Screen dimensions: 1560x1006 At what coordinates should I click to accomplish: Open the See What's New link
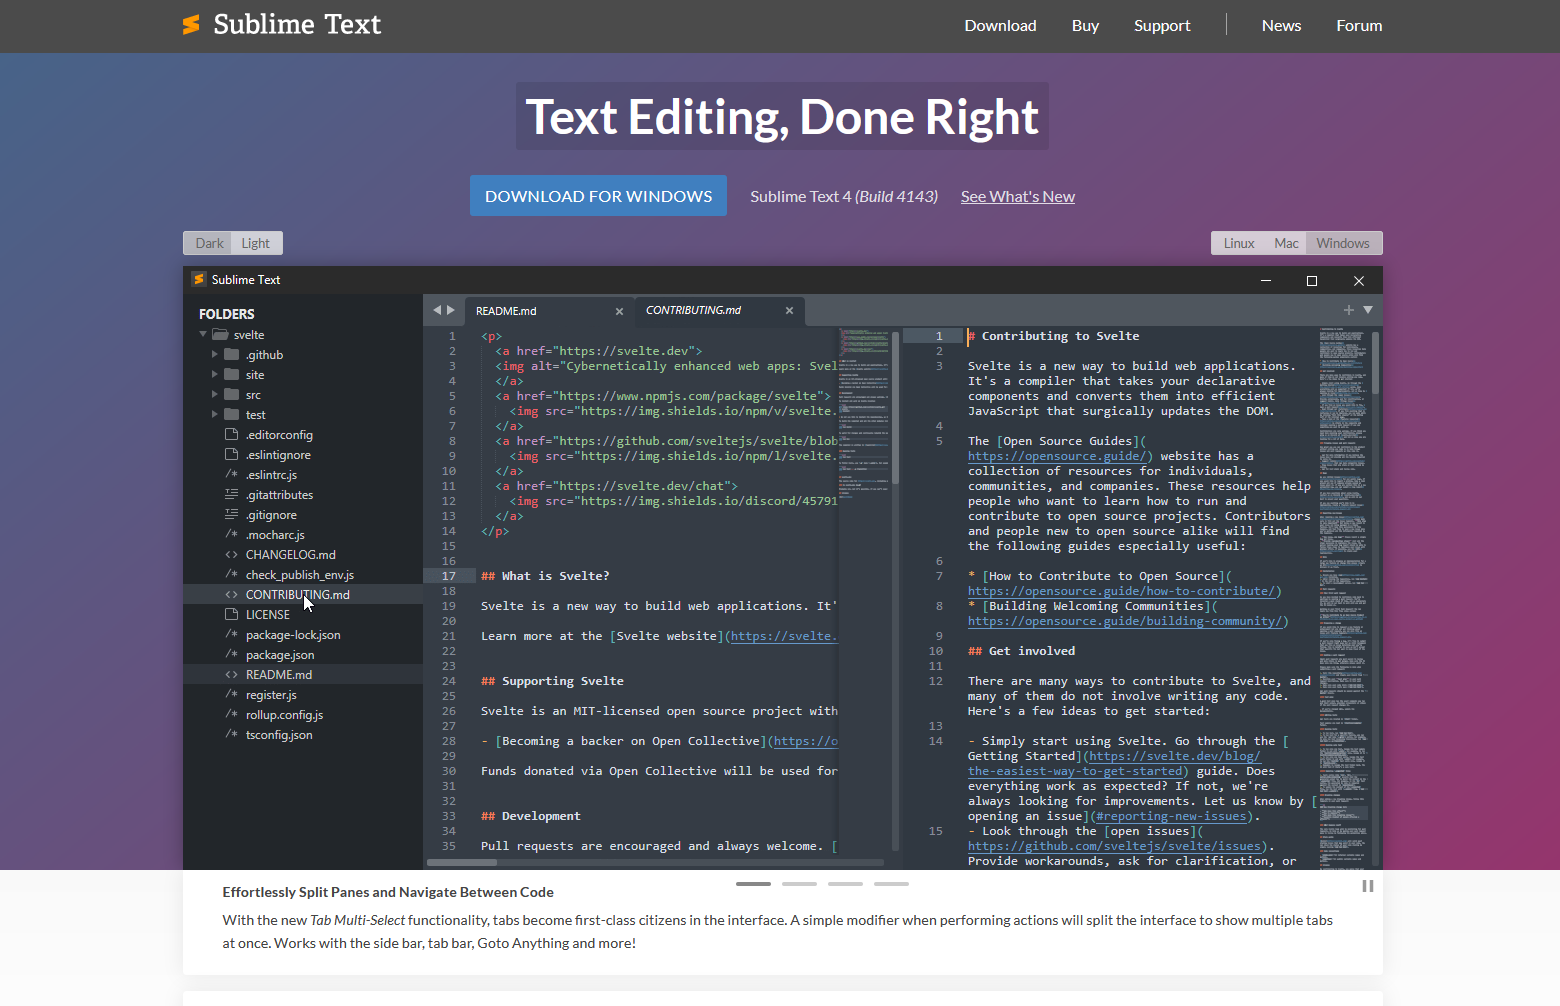coord(1018,197)
